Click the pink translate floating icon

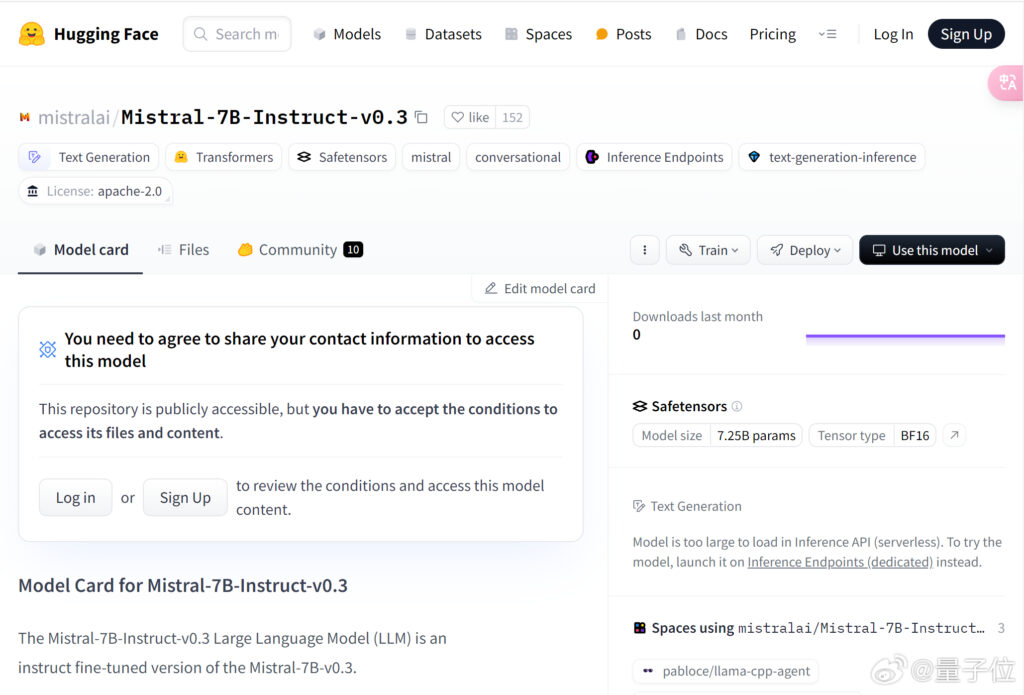click(x=1006, y=83)
